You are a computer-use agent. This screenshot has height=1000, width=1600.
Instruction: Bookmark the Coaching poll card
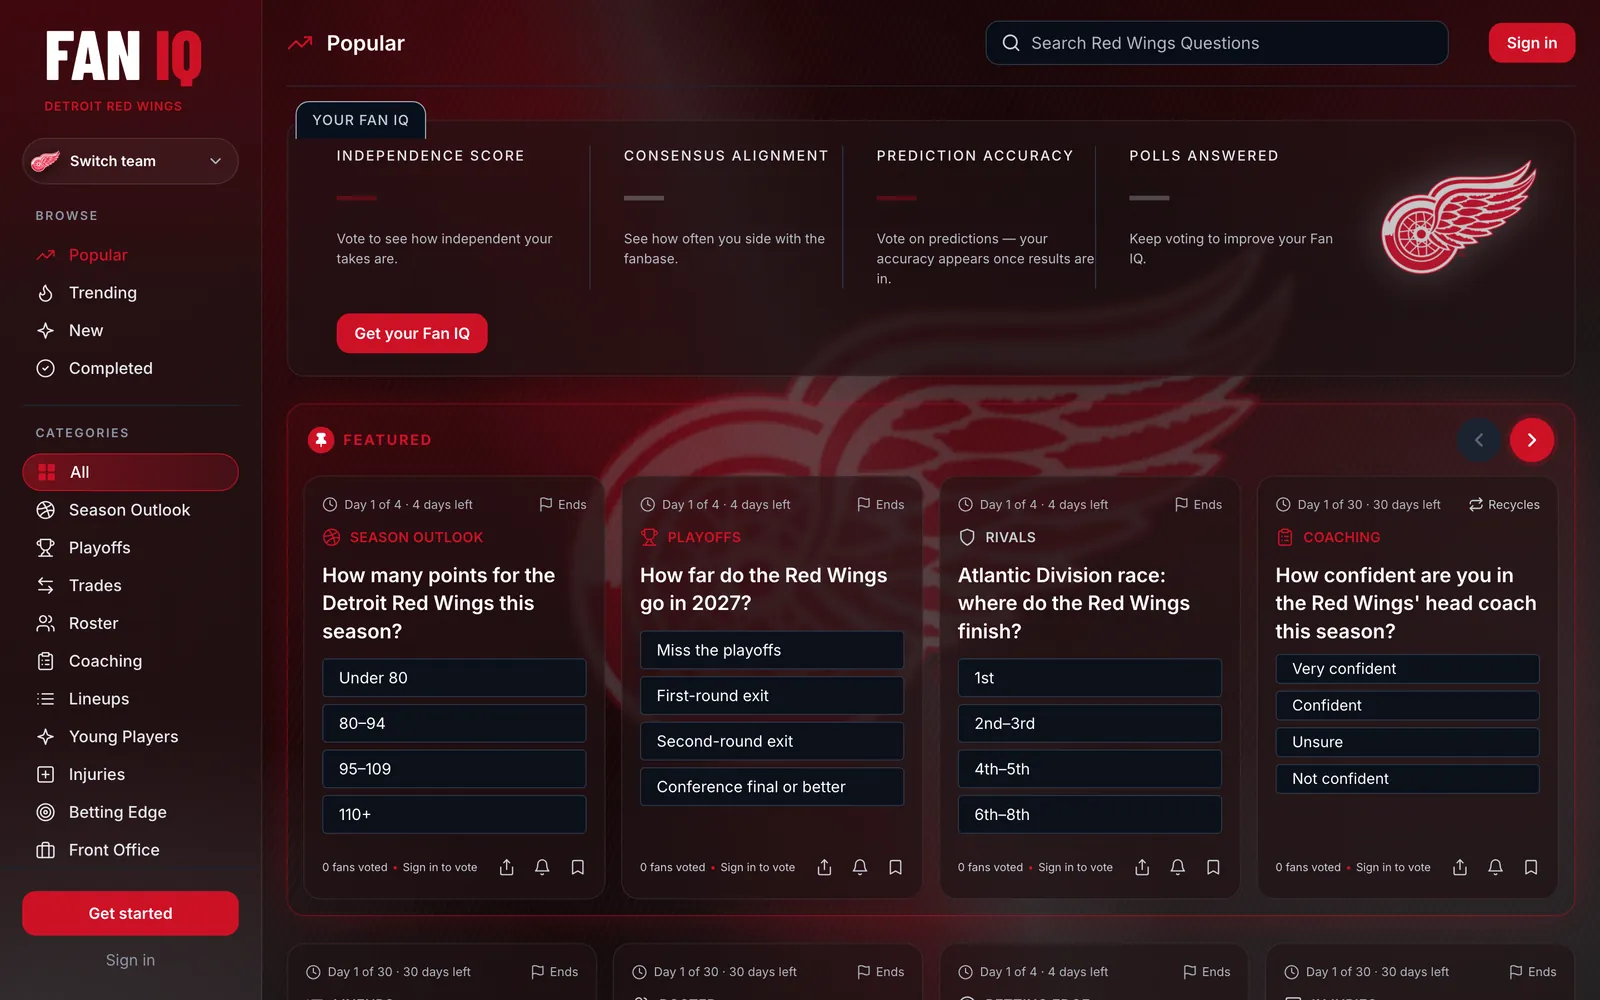click(1531, 867)
